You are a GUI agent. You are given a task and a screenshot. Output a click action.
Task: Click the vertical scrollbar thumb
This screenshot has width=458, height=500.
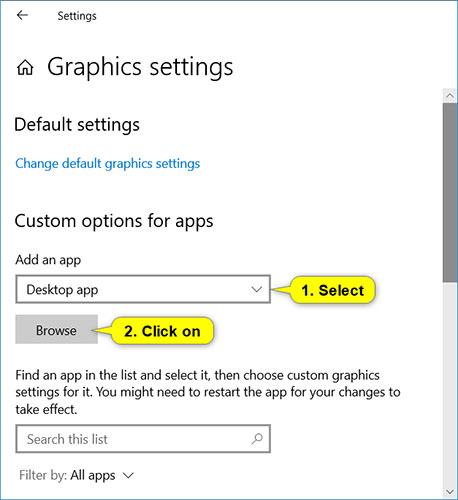[450, 193]
